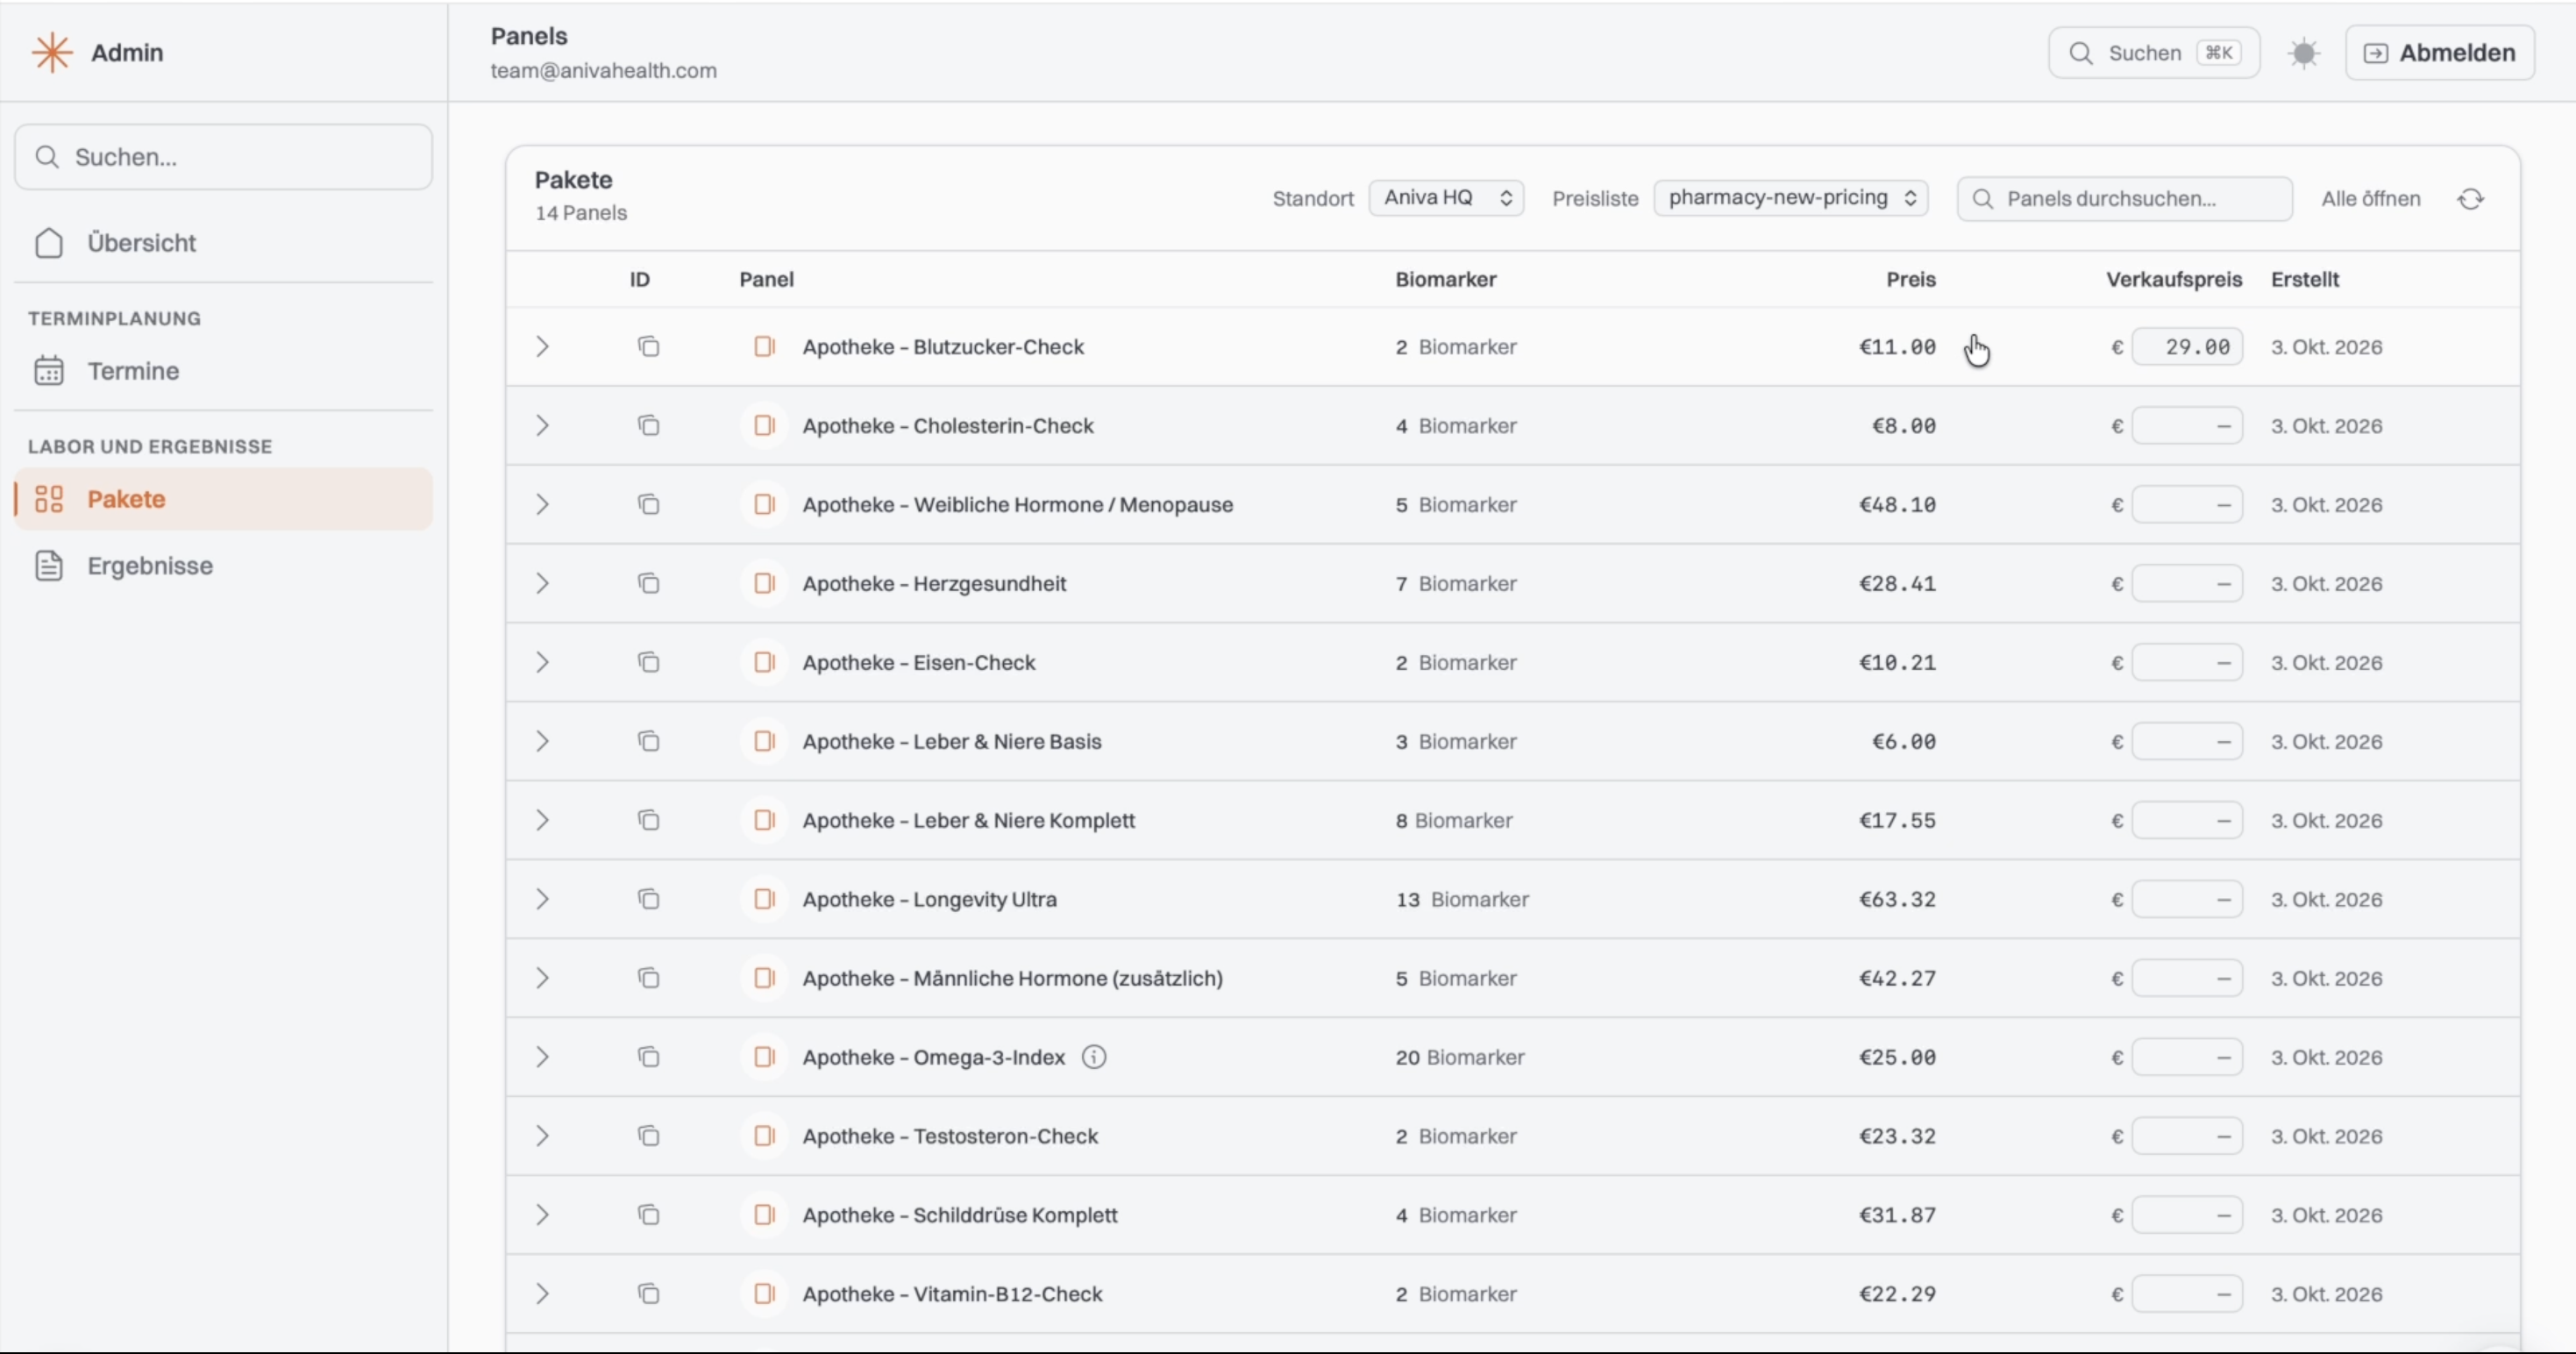Click the Pakete grid icon in sidebar
2576x1354 pixels.
(x=49, y=499)
